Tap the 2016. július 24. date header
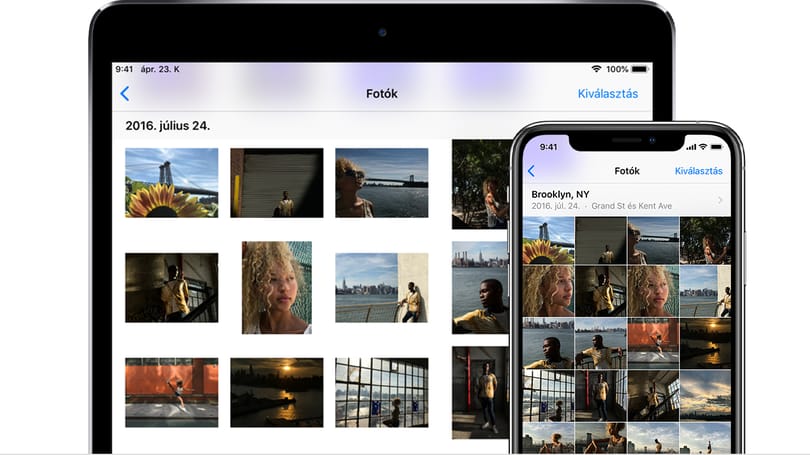The width and height of the screenshot is (810, 455). point(167,125)
